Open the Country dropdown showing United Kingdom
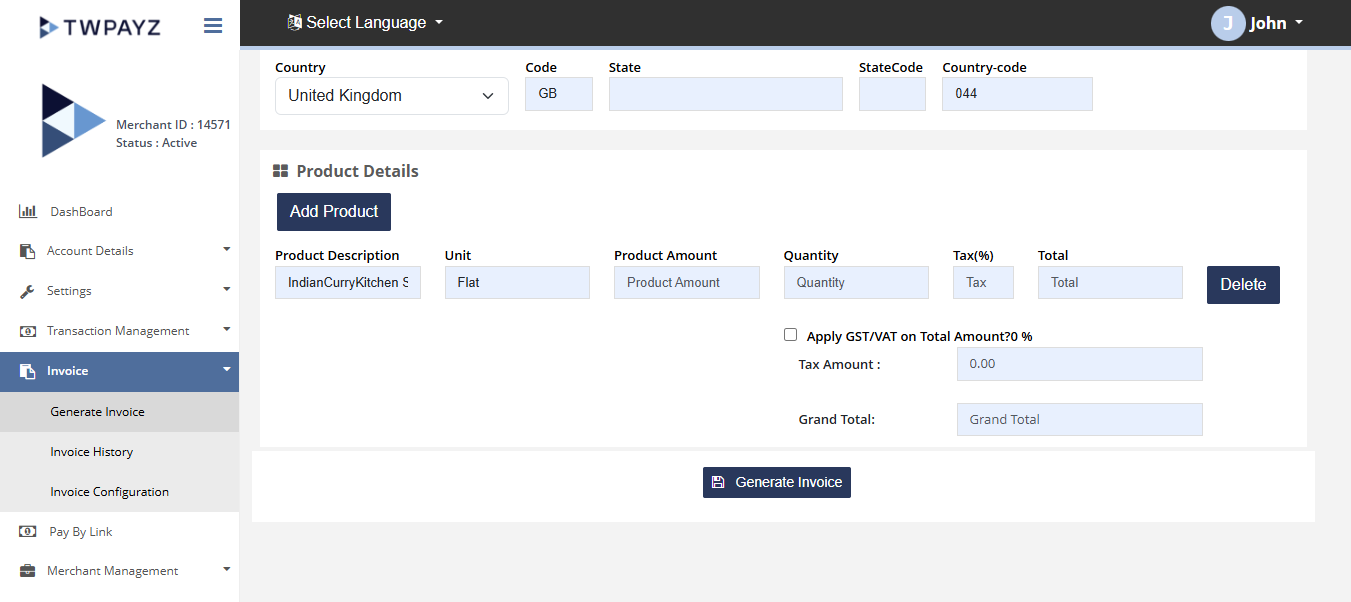1351x602 pixels. pyautogui.click(x=391, y=96)
